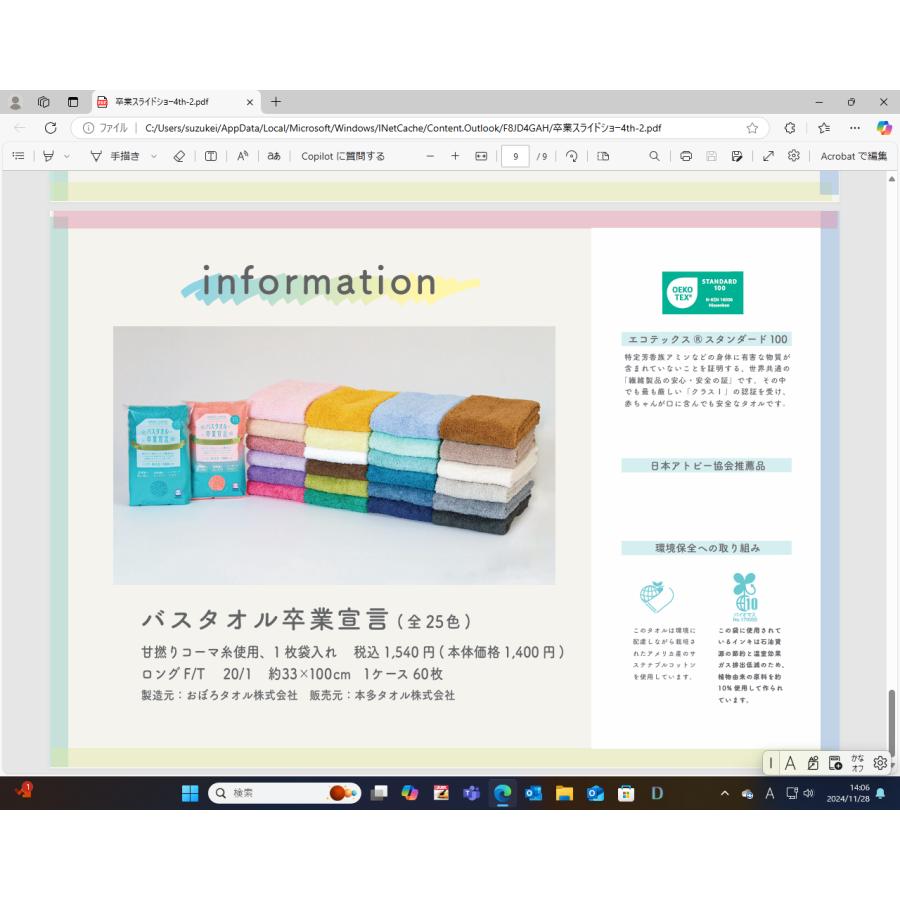Screen dimensions: 900x900
Task: Open PDF settings gear in toolbar
Action: tap(794, 156)
